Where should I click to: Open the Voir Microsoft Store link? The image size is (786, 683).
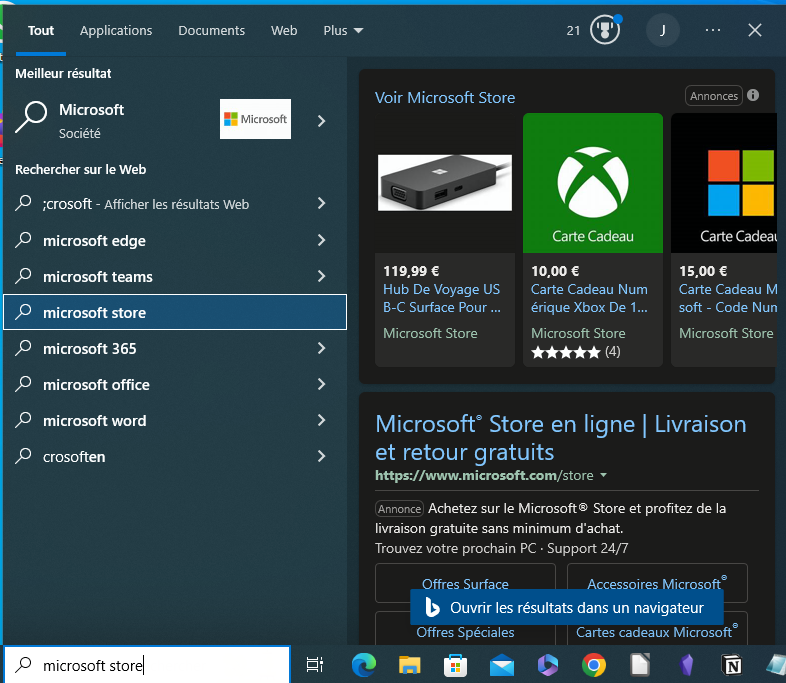click(x=445, y=97)
